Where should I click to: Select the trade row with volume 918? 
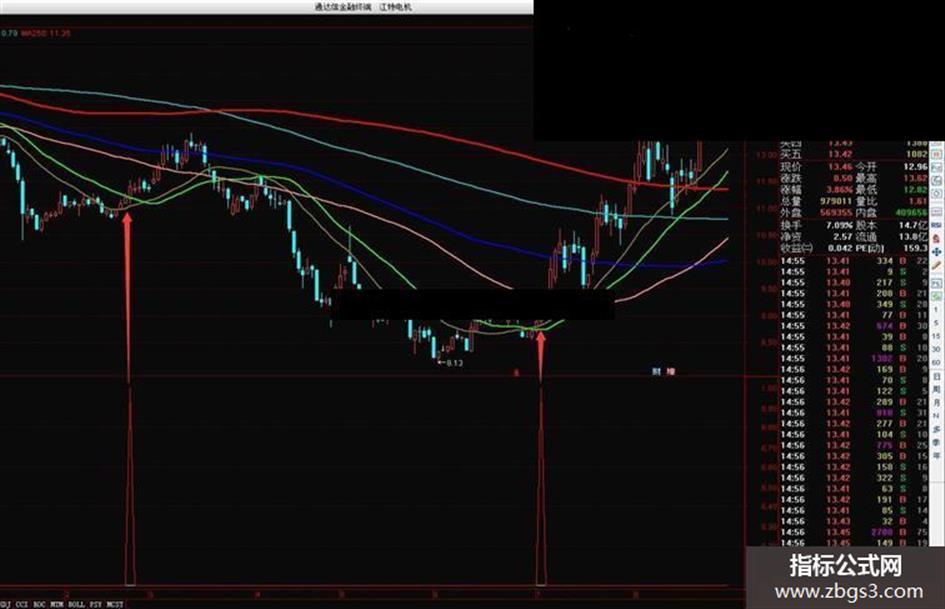[x=854, y=413]
